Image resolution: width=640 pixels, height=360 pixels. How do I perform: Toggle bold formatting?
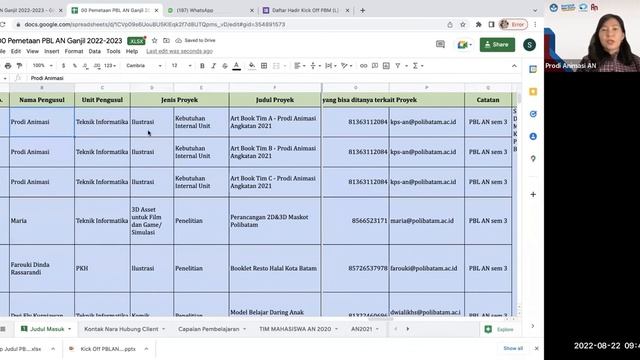click(202, 66)
